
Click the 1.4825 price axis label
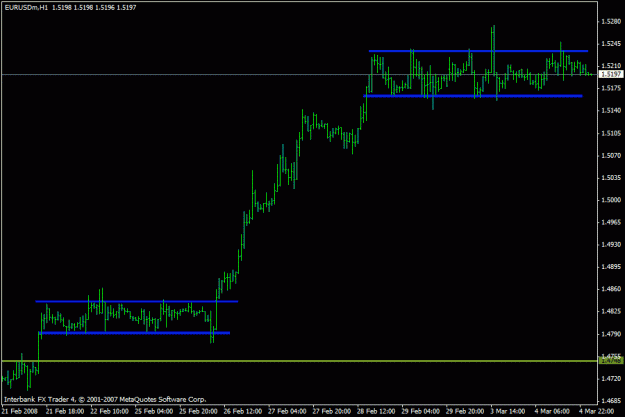611,312
